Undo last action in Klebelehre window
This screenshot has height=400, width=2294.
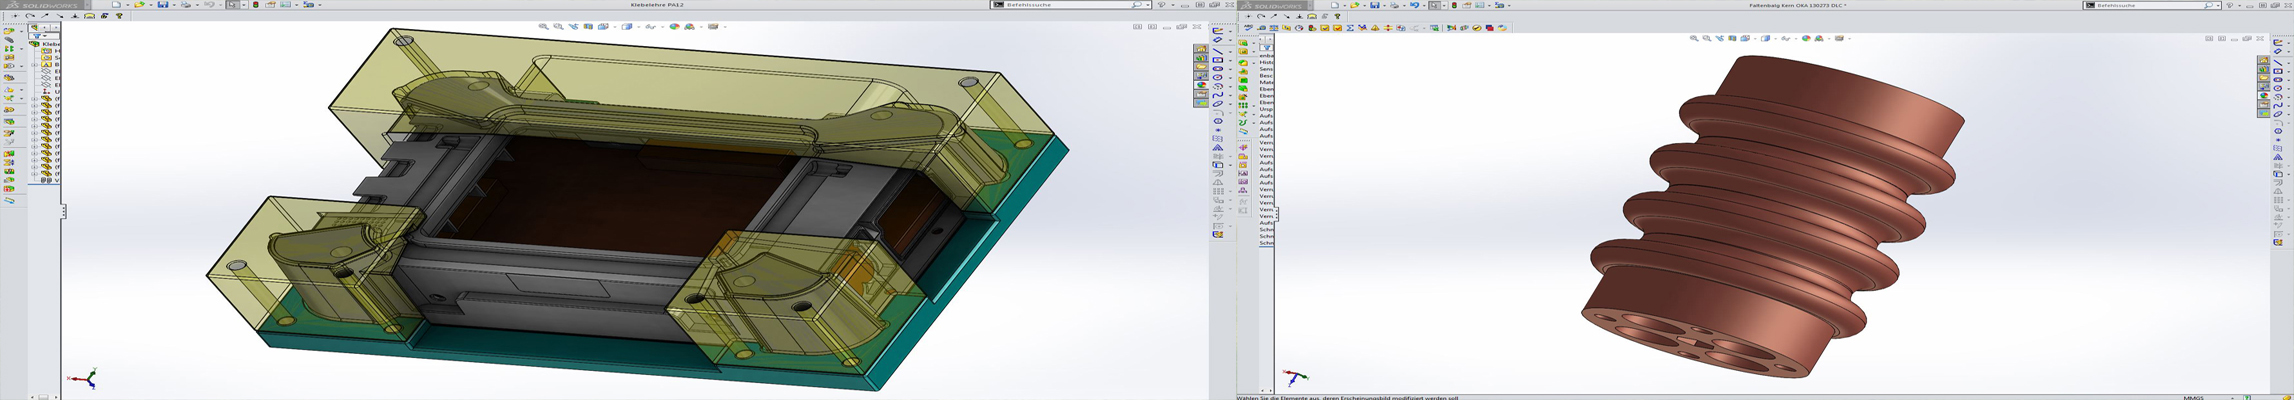coord(209,5)
